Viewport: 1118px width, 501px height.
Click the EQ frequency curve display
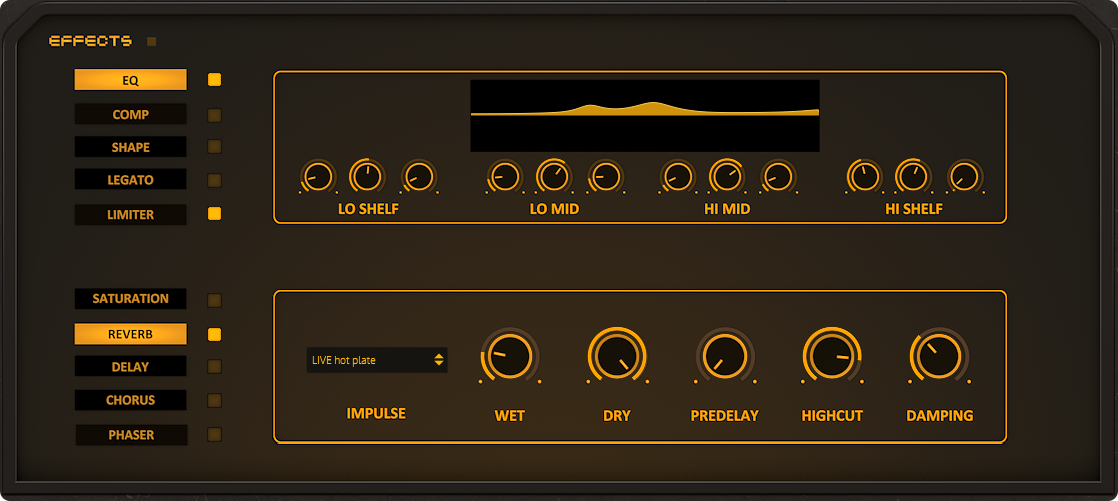click(x=645, y=115)
